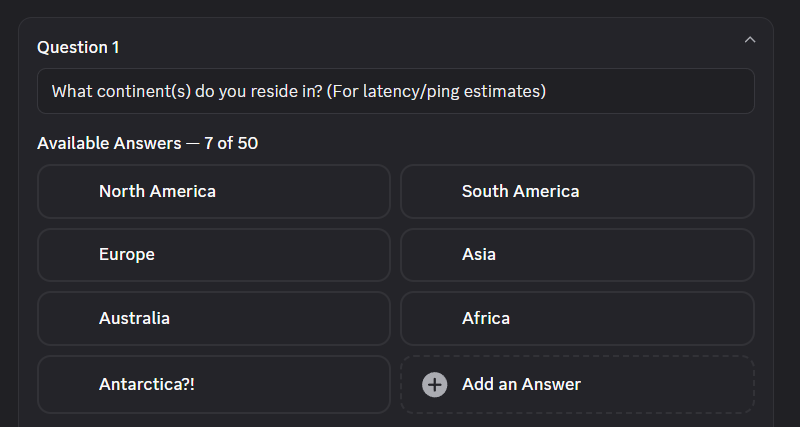Click the Question 1 heading
Image resolution: width=800 pixels, height=427 pixels.
click(78, 47)
